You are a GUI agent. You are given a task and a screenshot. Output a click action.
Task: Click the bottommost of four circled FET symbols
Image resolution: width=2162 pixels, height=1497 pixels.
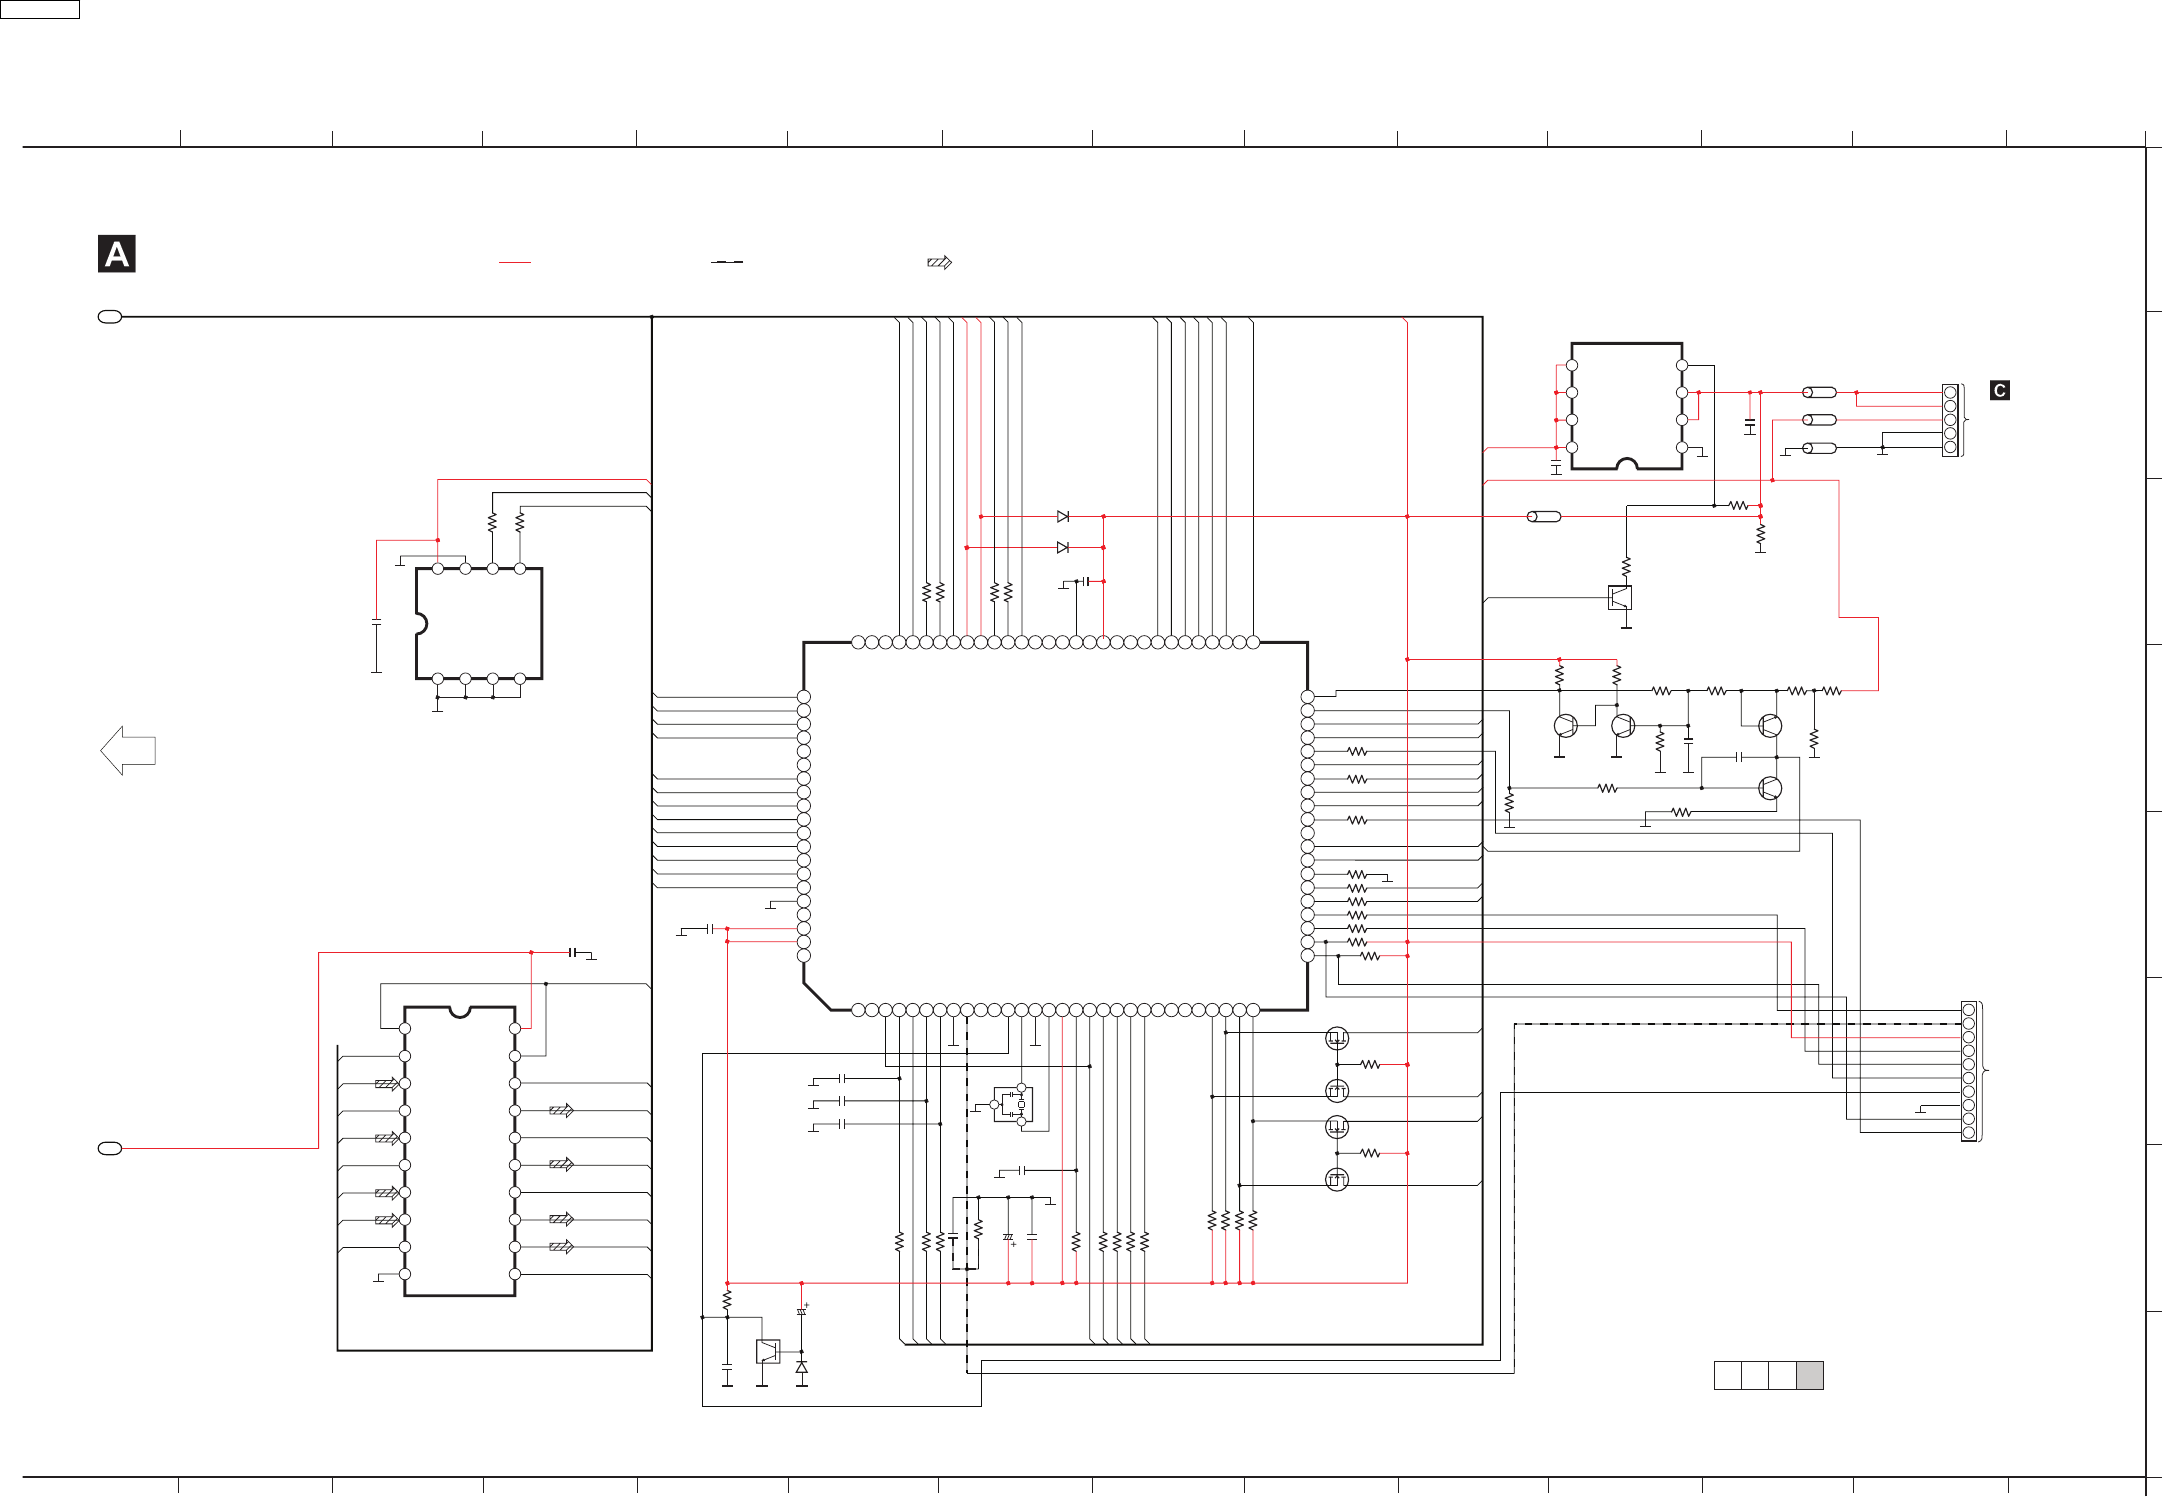click(x=1337, y=1180)
